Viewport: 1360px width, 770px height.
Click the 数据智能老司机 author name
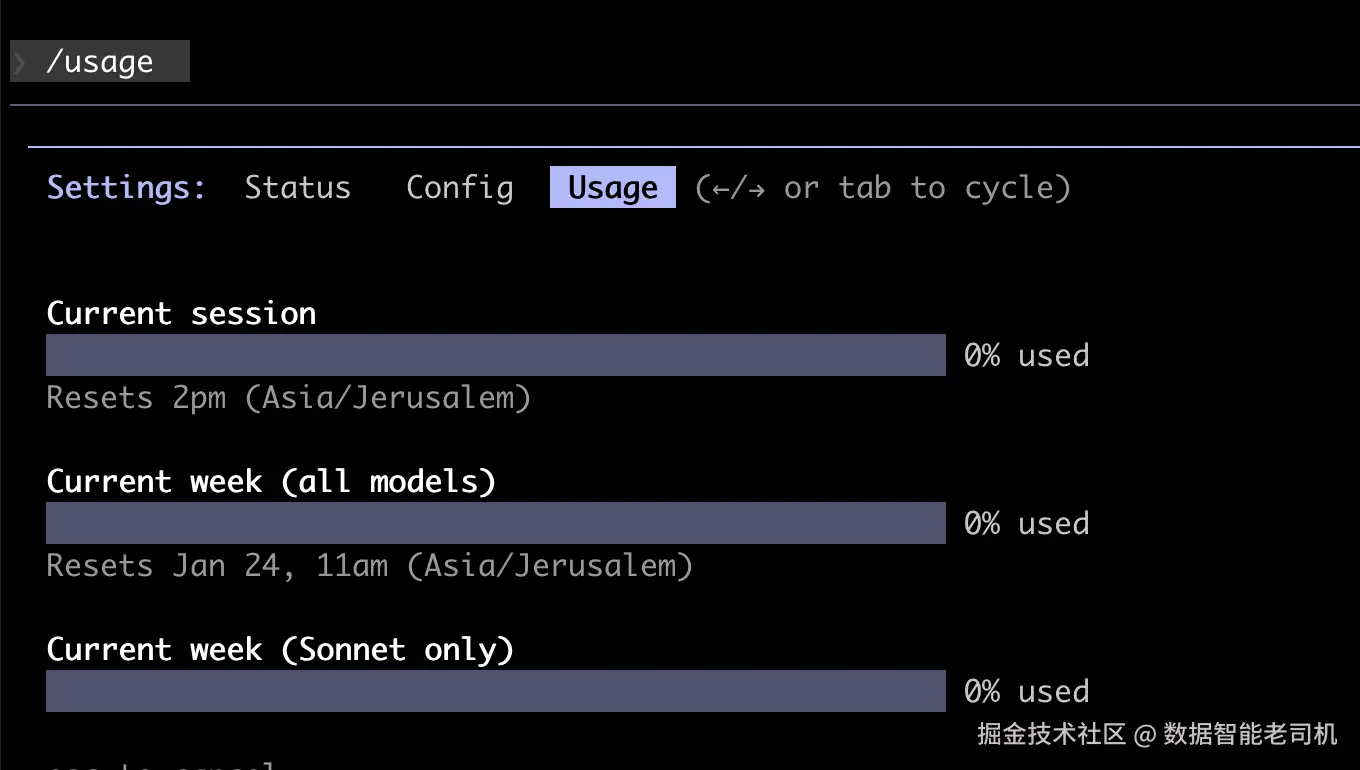[1250, 735]
